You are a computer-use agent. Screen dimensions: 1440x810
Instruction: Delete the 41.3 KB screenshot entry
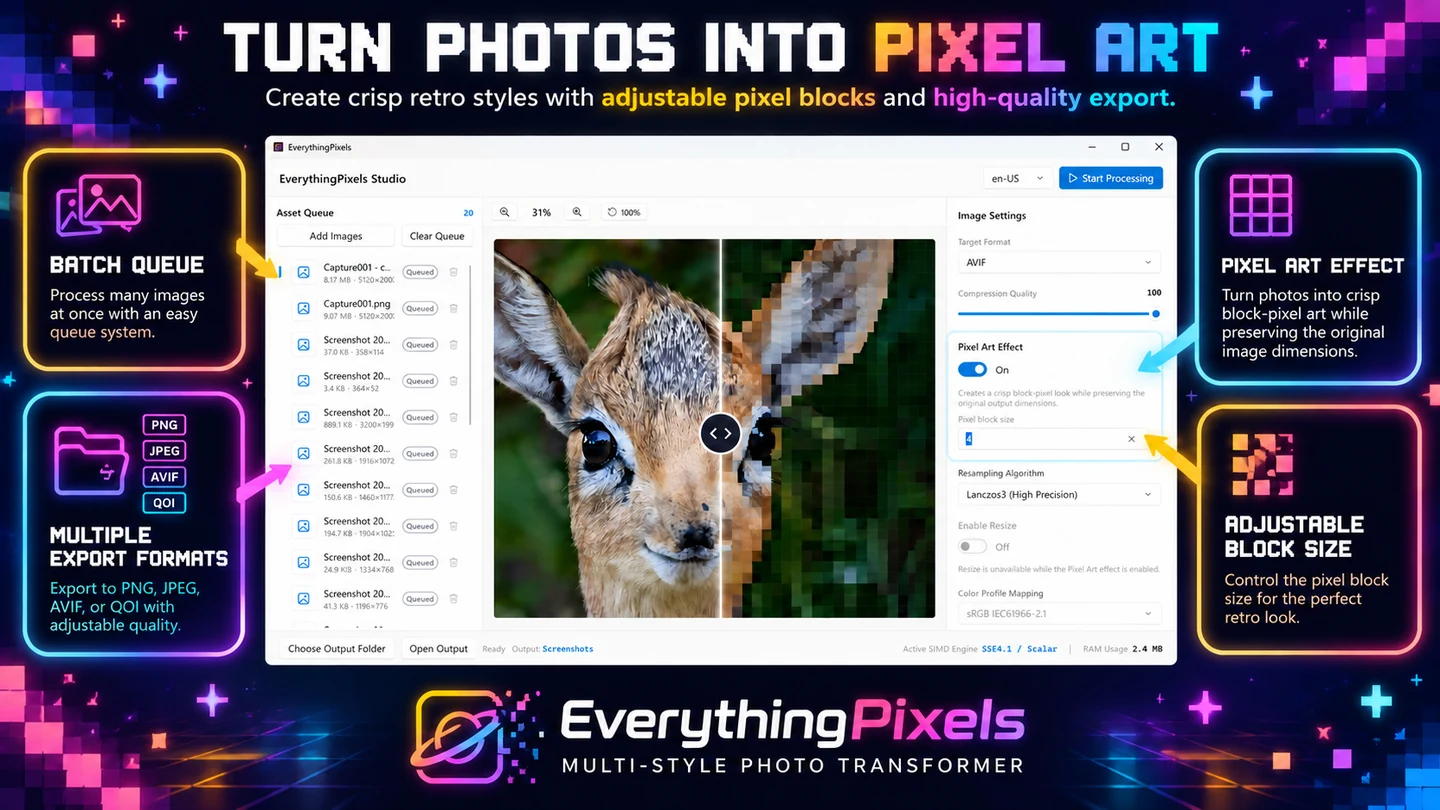(453, 599)
